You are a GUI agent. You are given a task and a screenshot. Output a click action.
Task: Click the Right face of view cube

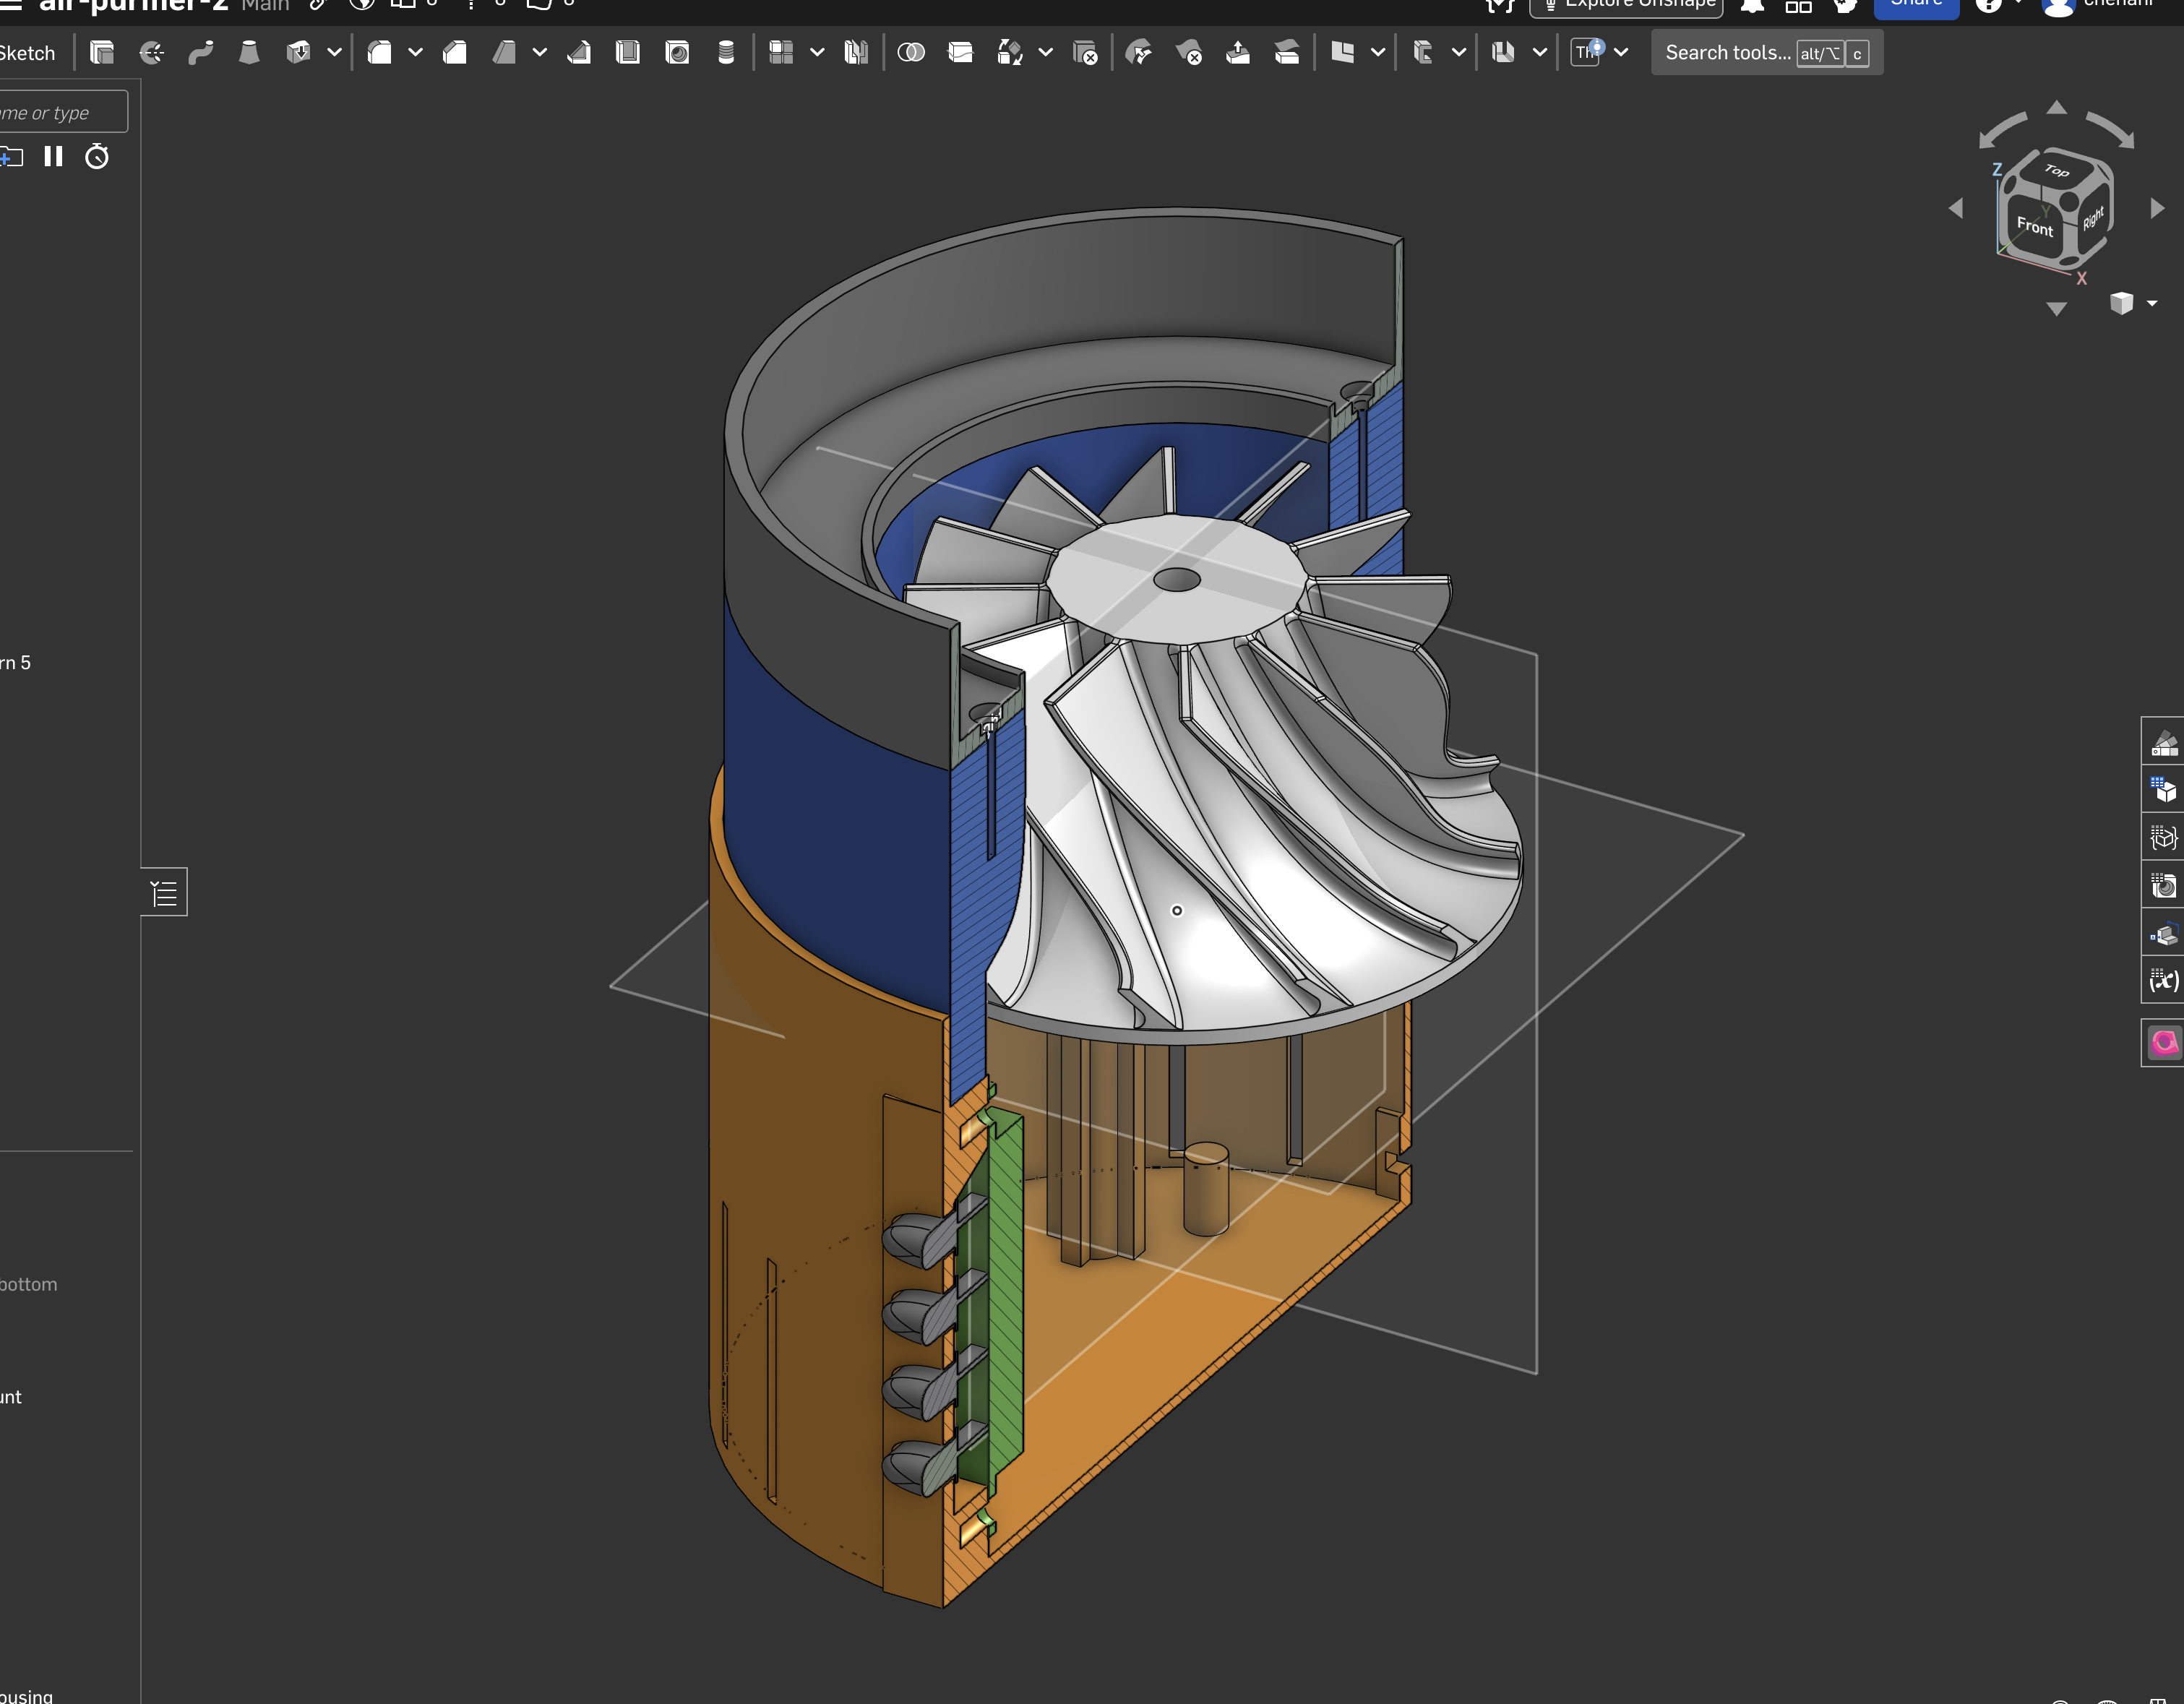click(2093, 219)
